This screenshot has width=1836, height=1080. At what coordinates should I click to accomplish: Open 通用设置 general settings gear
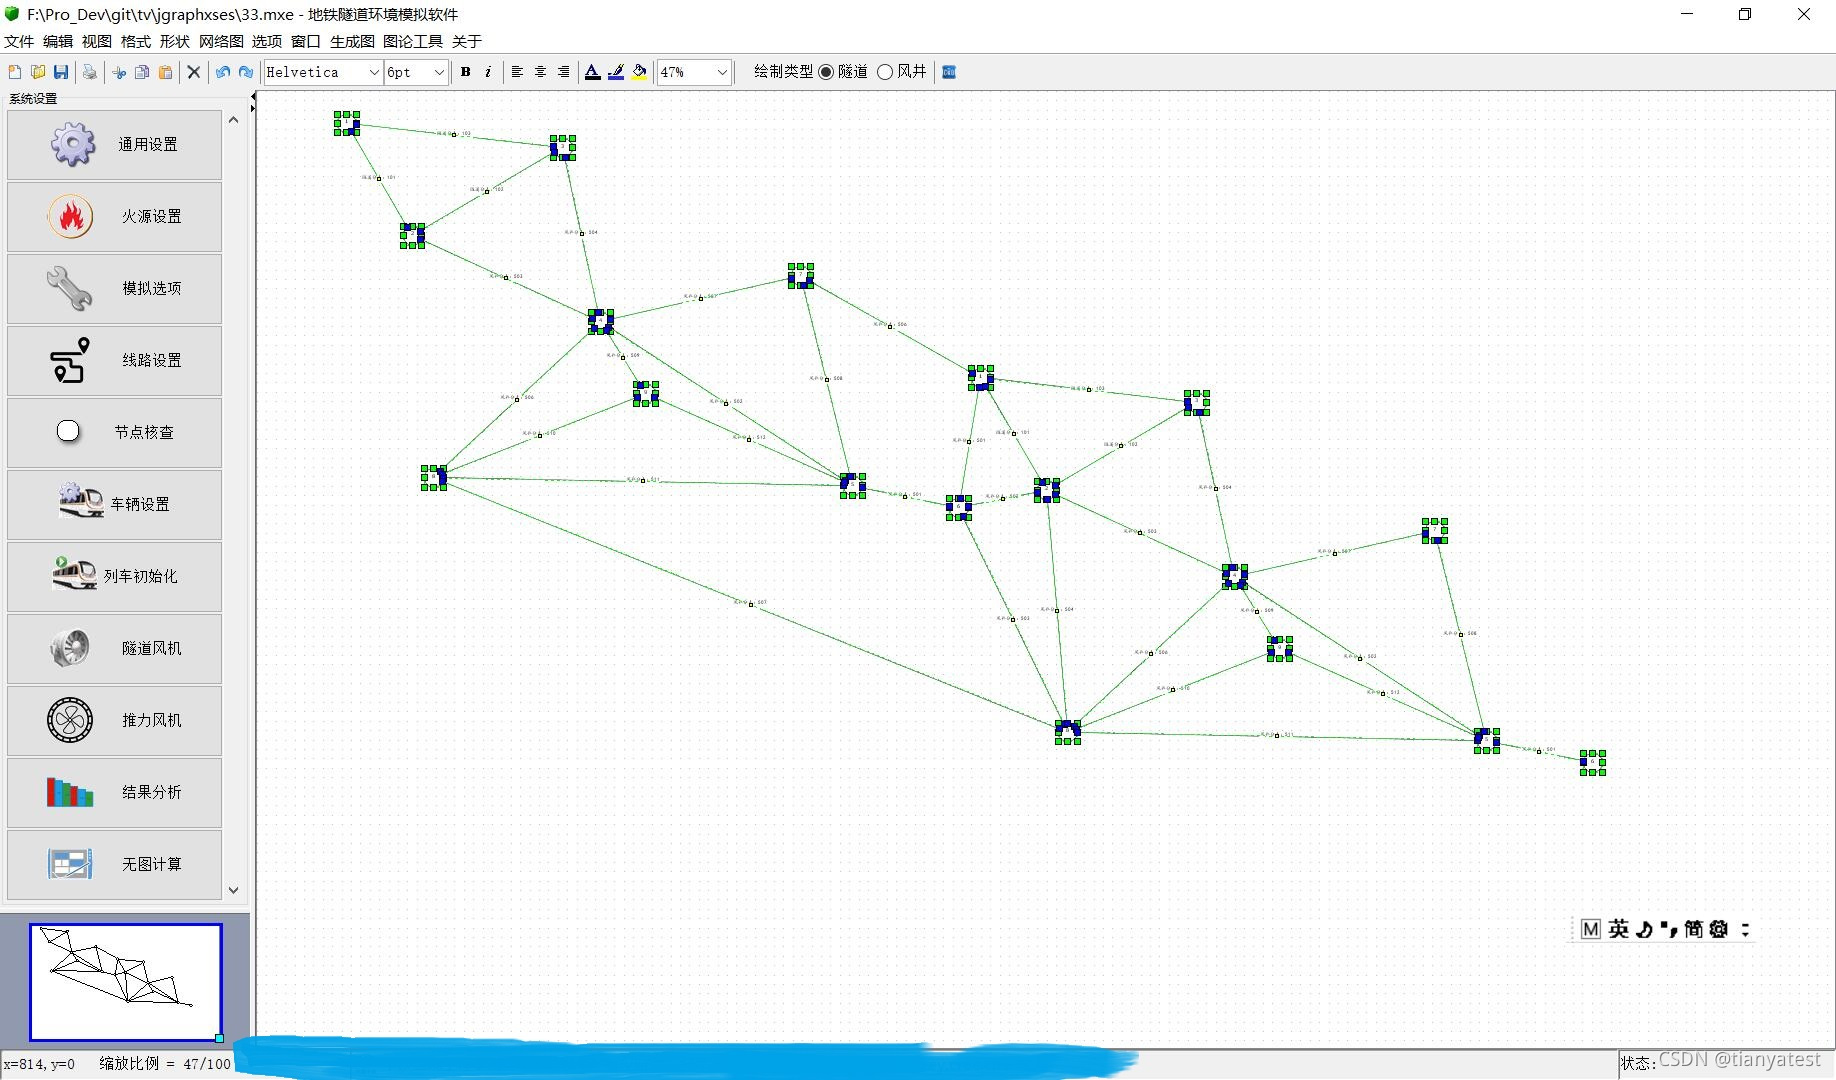pyautogui.click(x=114, y=145)
